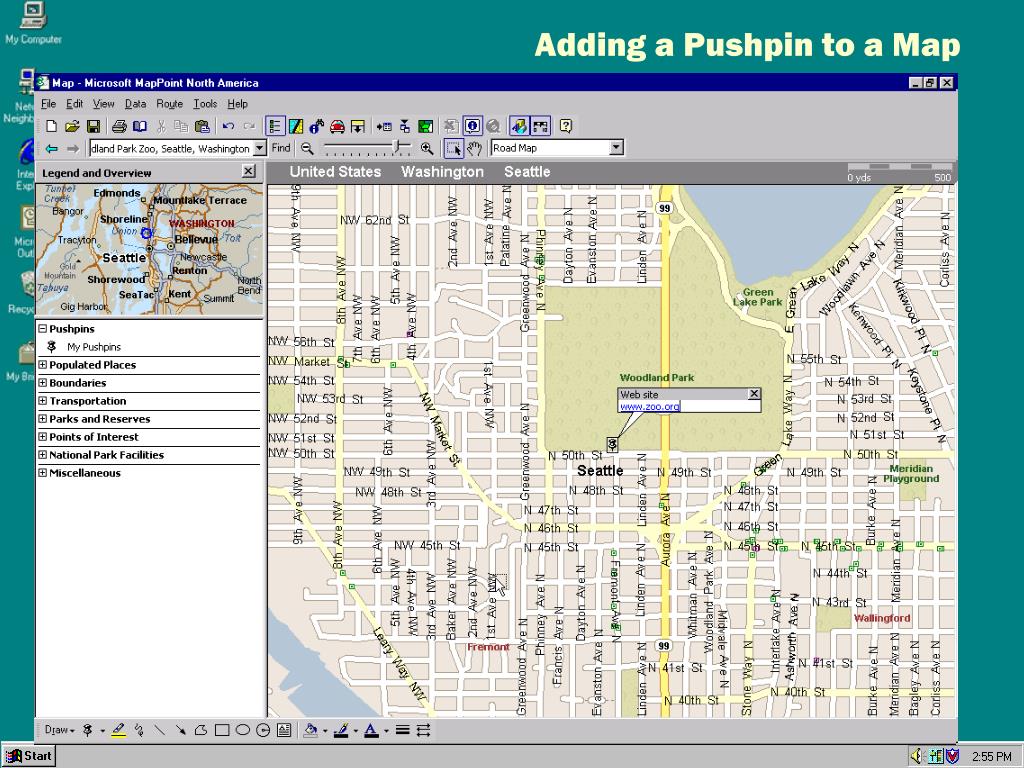This screenshot has height=768, width=1024.
Task: Collapse the Pushpins legend section
Action: pos(42,328)
